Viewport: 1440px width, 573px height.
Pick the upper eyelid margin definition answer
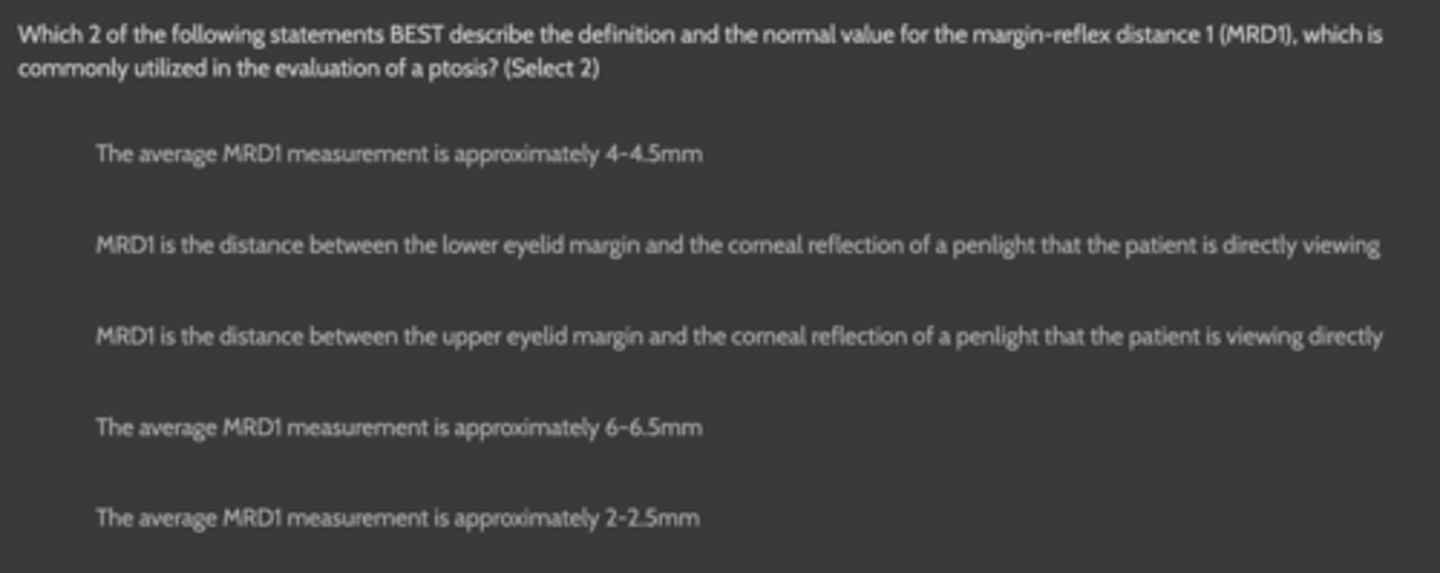[738, 336]
